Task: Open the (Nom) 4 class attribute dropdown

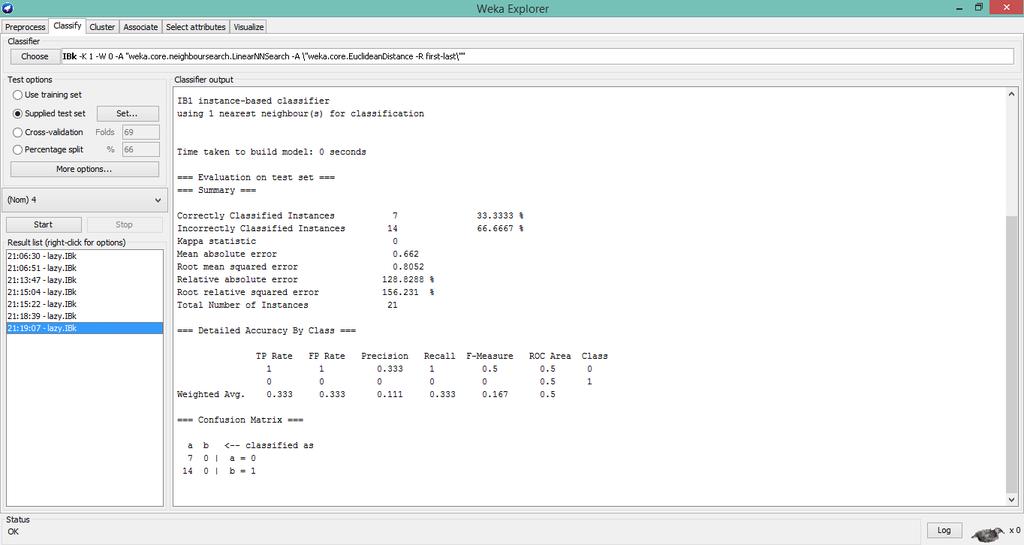Action: [85, 200]
